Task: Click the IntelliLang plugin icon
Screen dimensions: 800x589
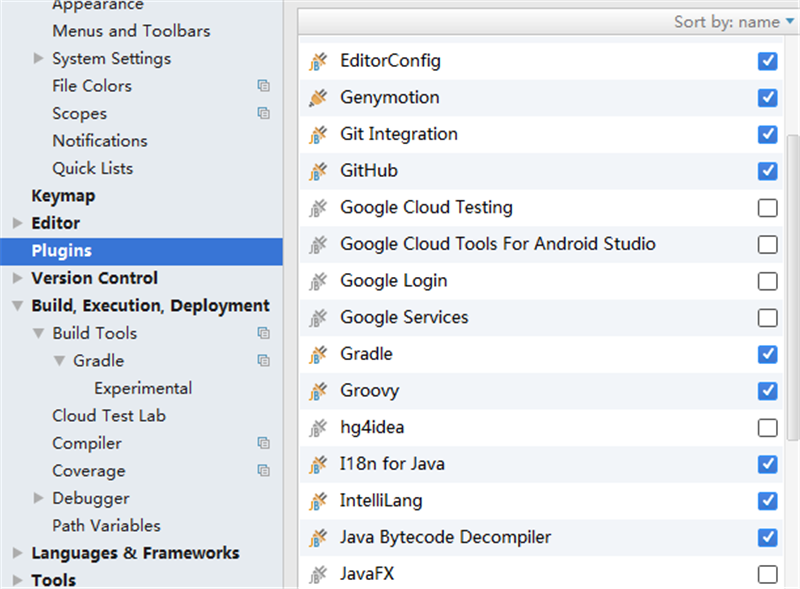Action: (x=317, y=501)
